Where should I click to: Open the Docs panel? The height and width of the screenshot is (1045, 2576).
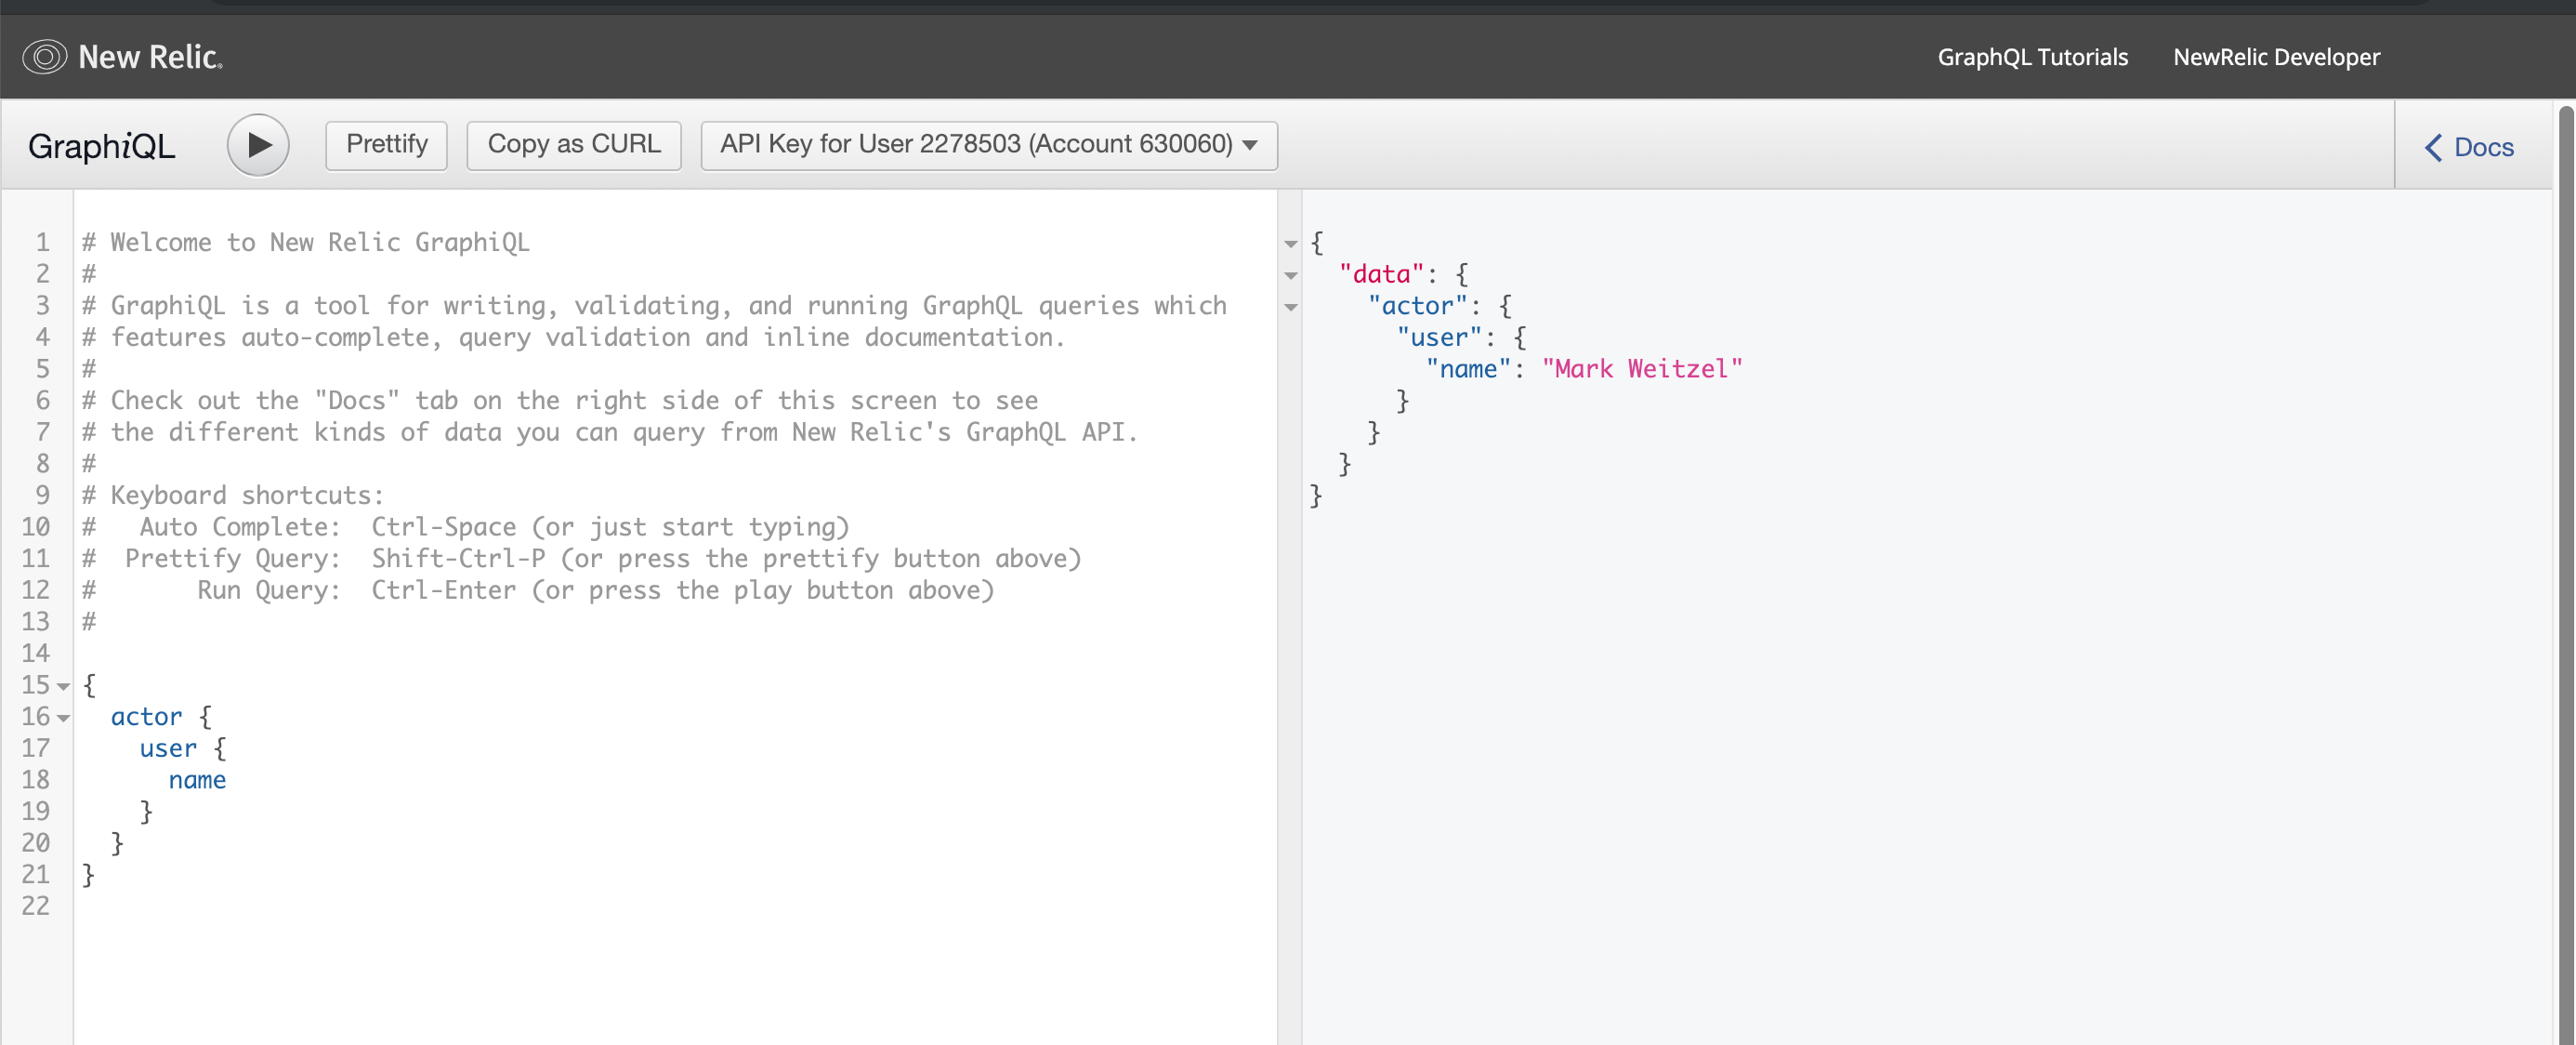pyautogui.click(x=2482, y=147)
